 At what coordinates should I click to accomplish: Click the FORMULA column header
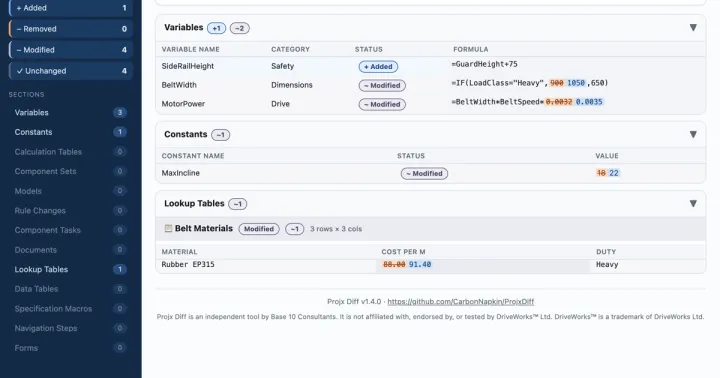click(471, 49)
